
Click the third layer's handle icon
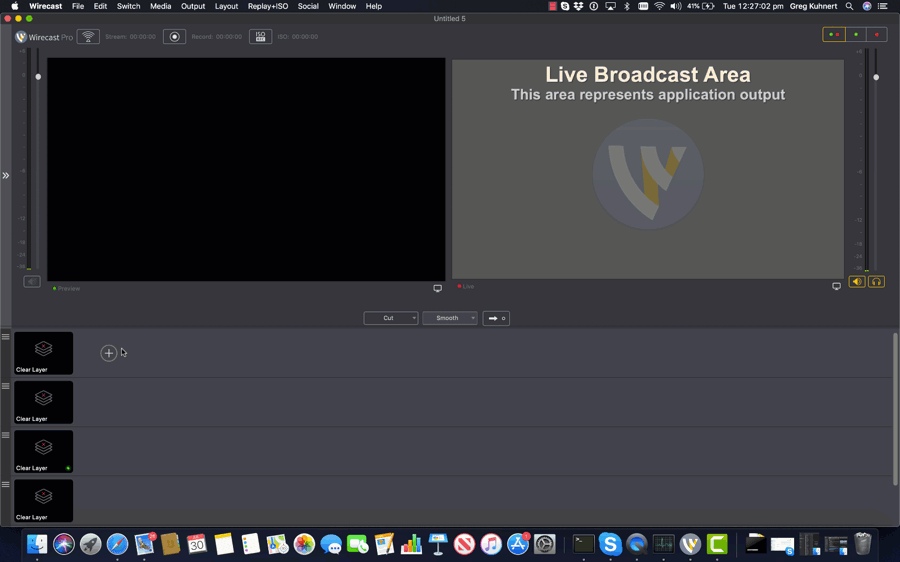tap(6, 435)
